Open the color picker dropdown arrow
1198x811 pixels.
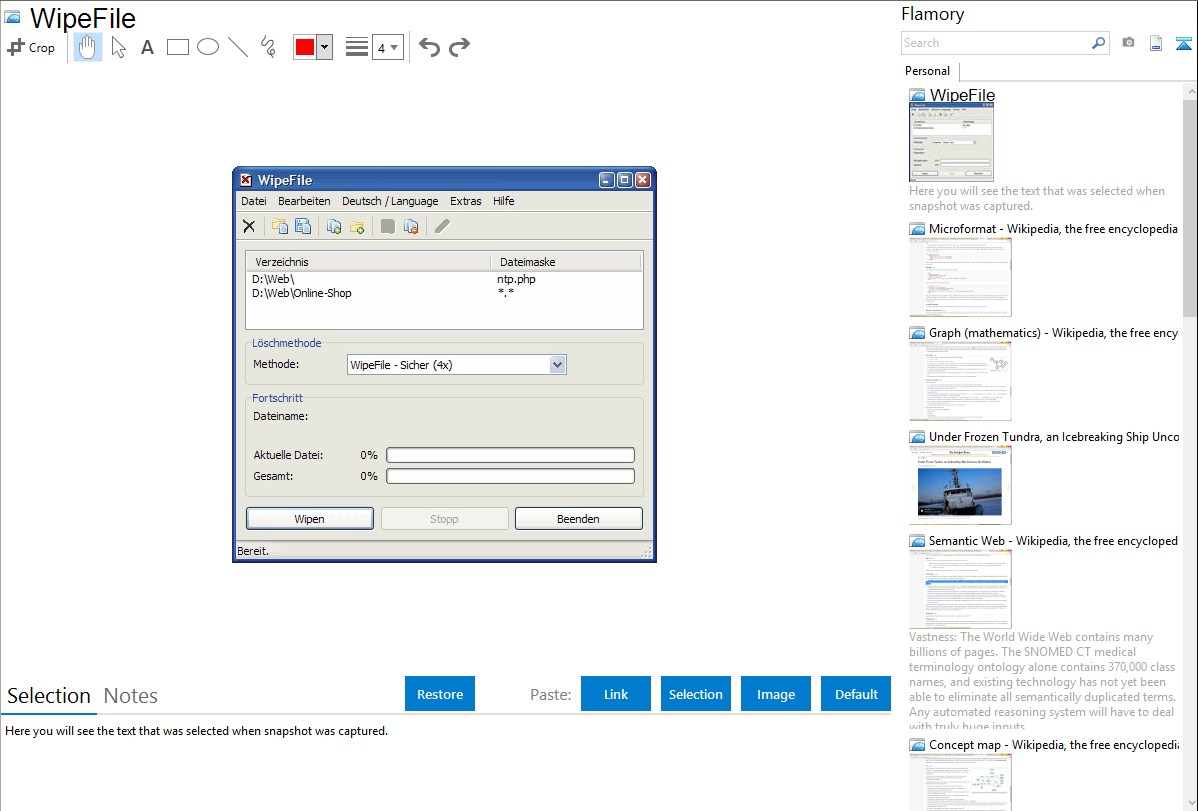coord(325,47)
